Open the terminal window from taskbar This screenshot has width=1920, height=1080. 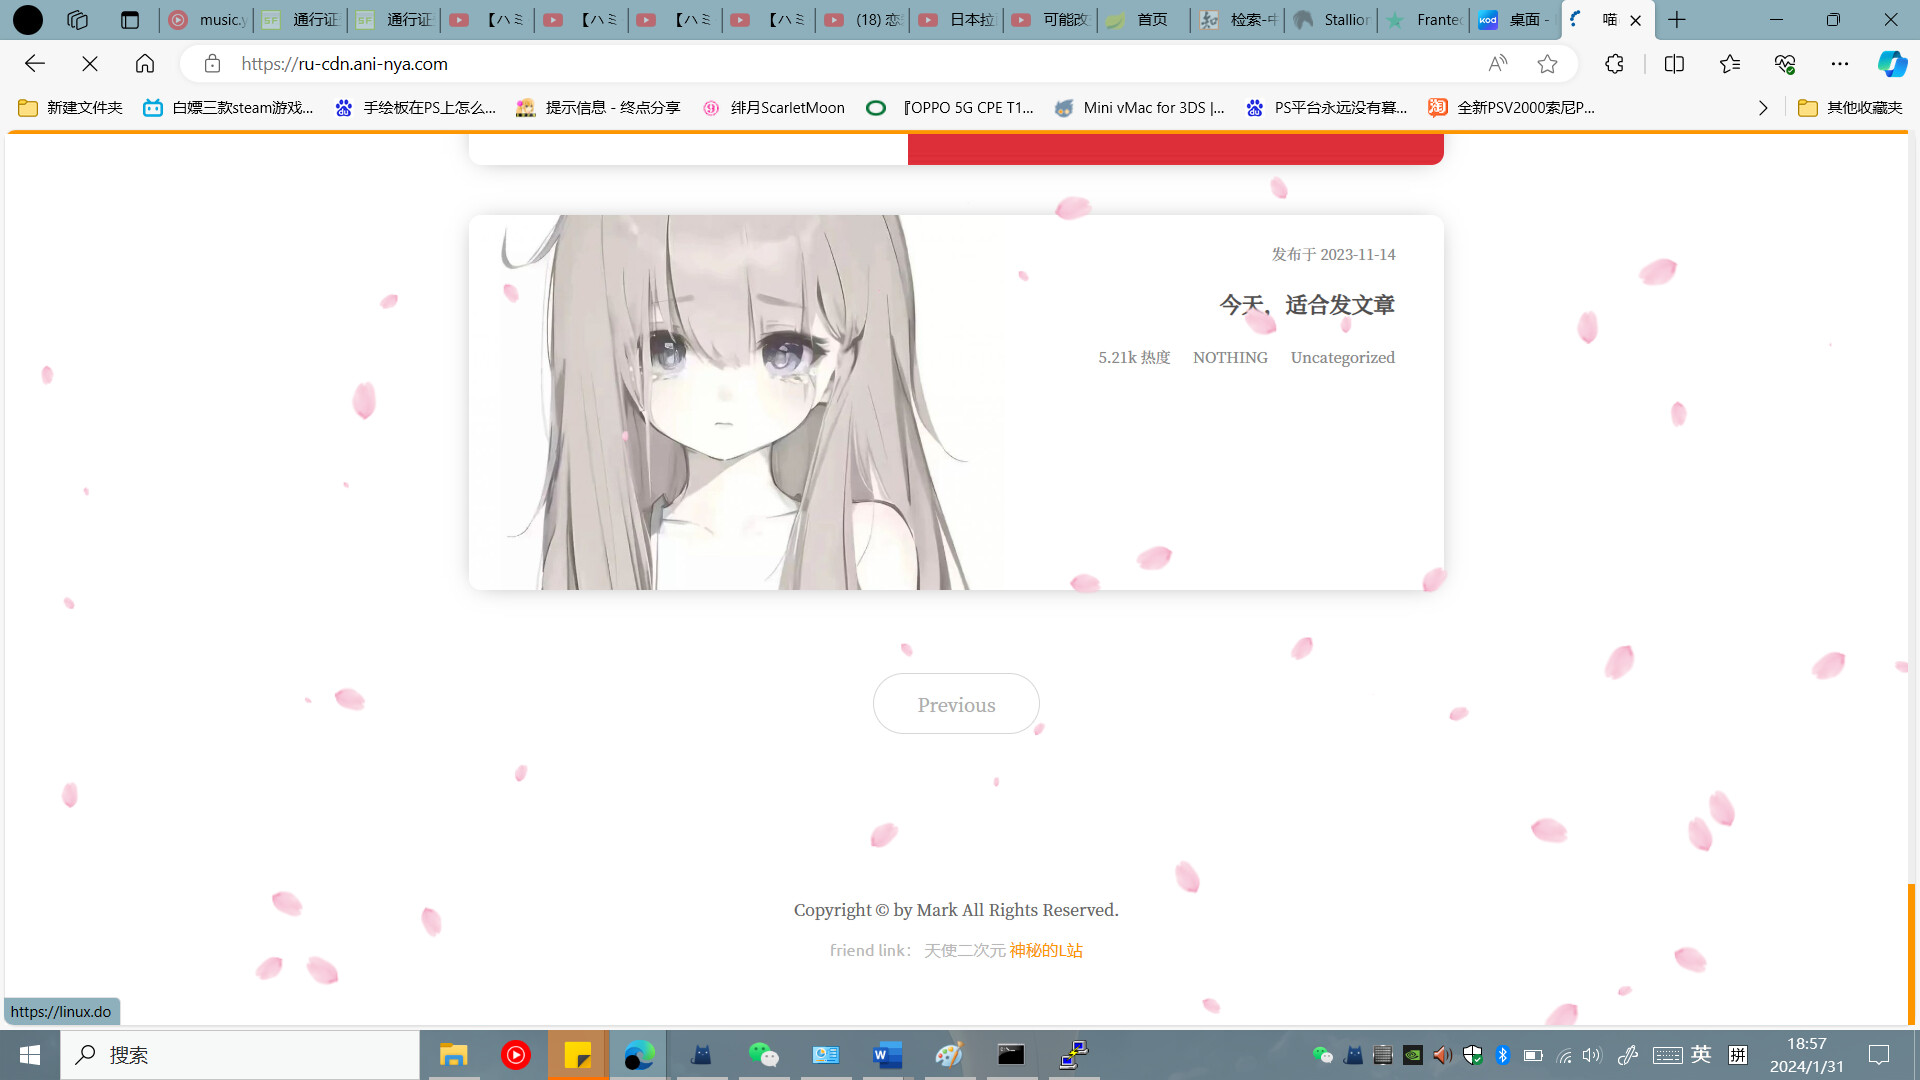(1011, 1055)
